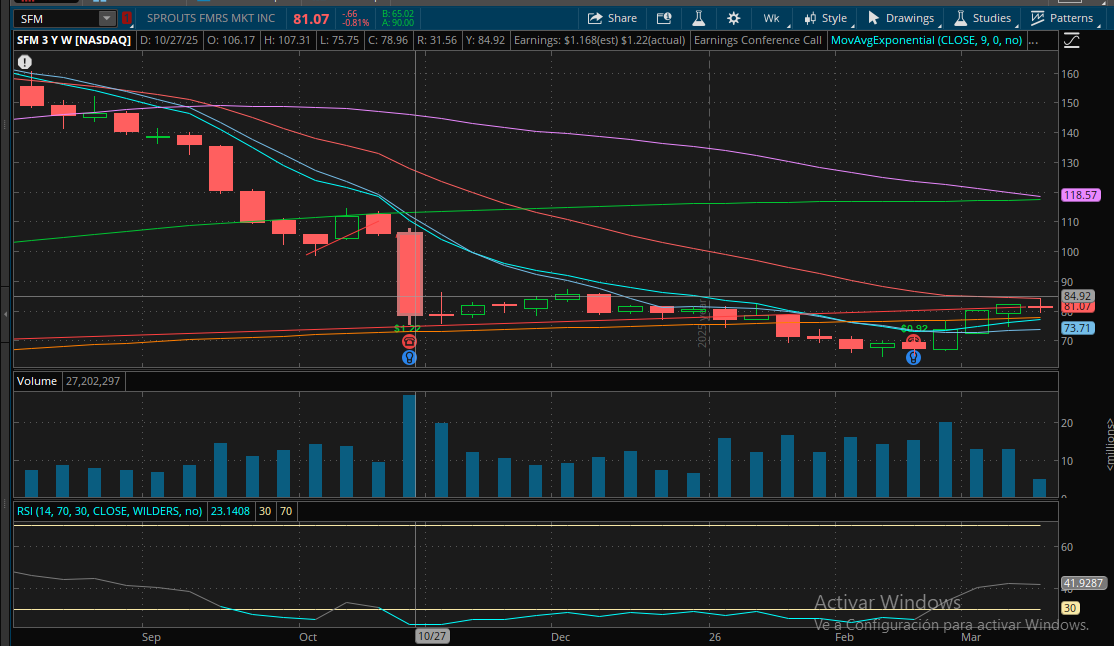Click the A: 90.00 ask value
This screenshot has width=1114, height=646.
tap(398, 23)
